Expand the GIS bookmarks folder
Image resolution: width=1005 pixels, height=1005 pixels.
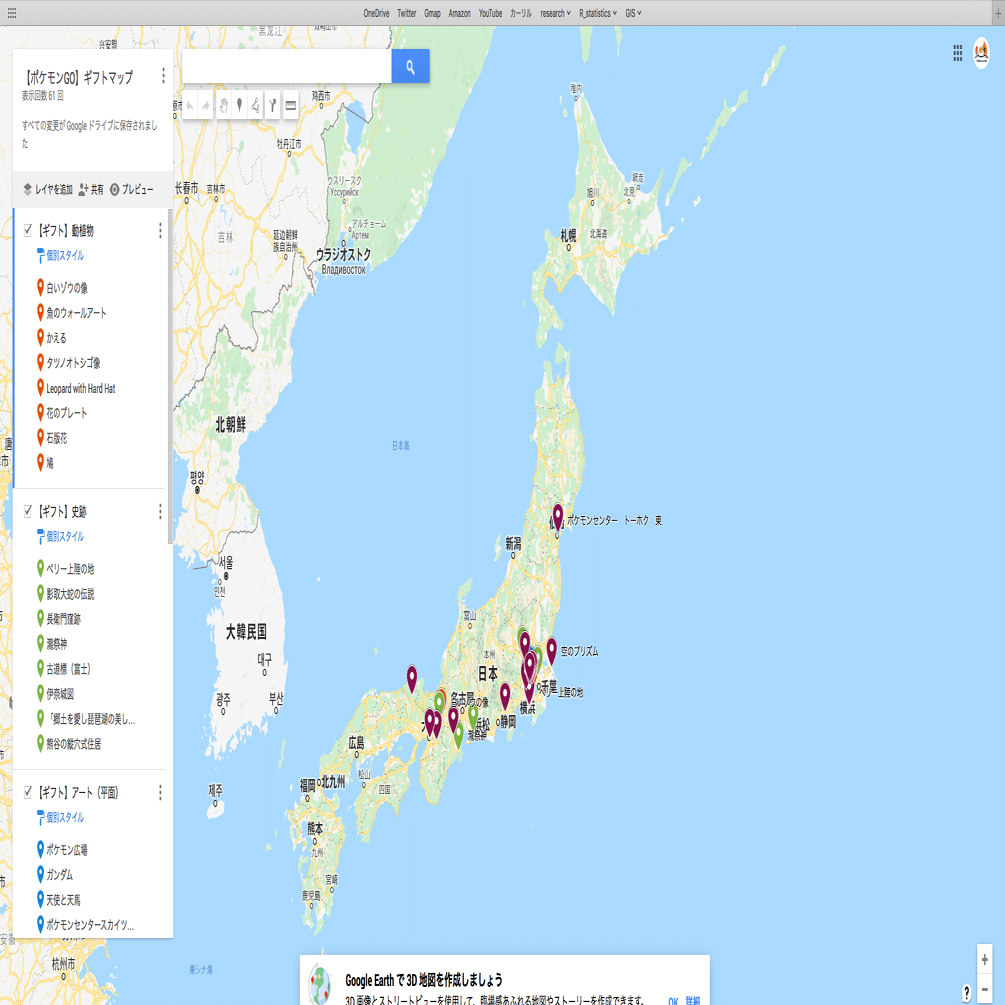click(633, 13)
